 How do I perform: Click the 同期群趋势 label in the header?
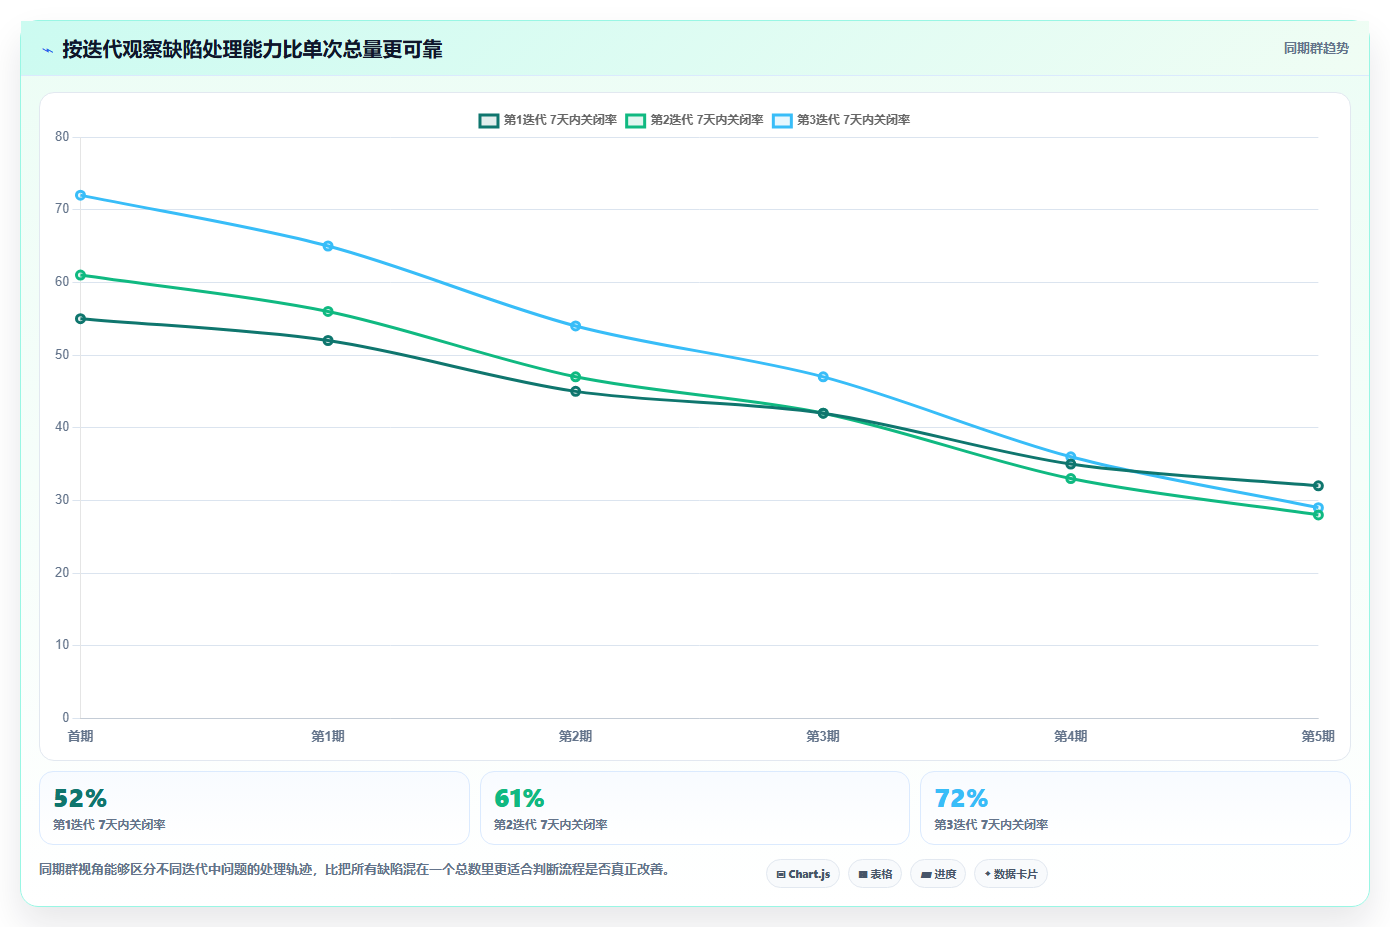tap(1316, 48)
